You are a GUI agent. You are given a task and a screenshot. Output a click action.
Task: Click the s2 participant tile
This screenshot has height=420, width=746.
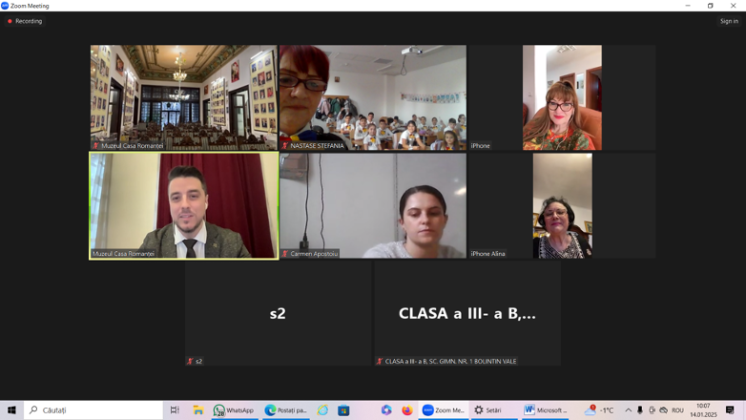coord(278,313)
